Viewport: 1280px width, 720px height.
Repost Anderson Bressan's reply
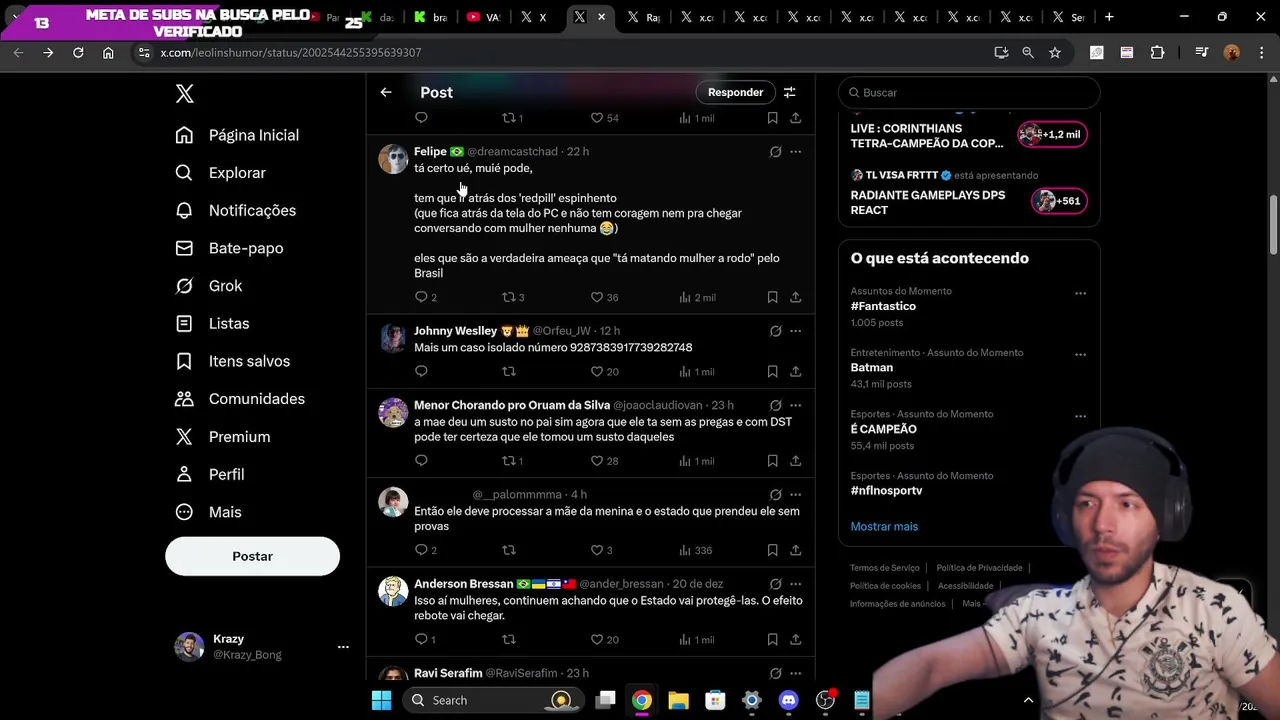click(x=508, y=639)
